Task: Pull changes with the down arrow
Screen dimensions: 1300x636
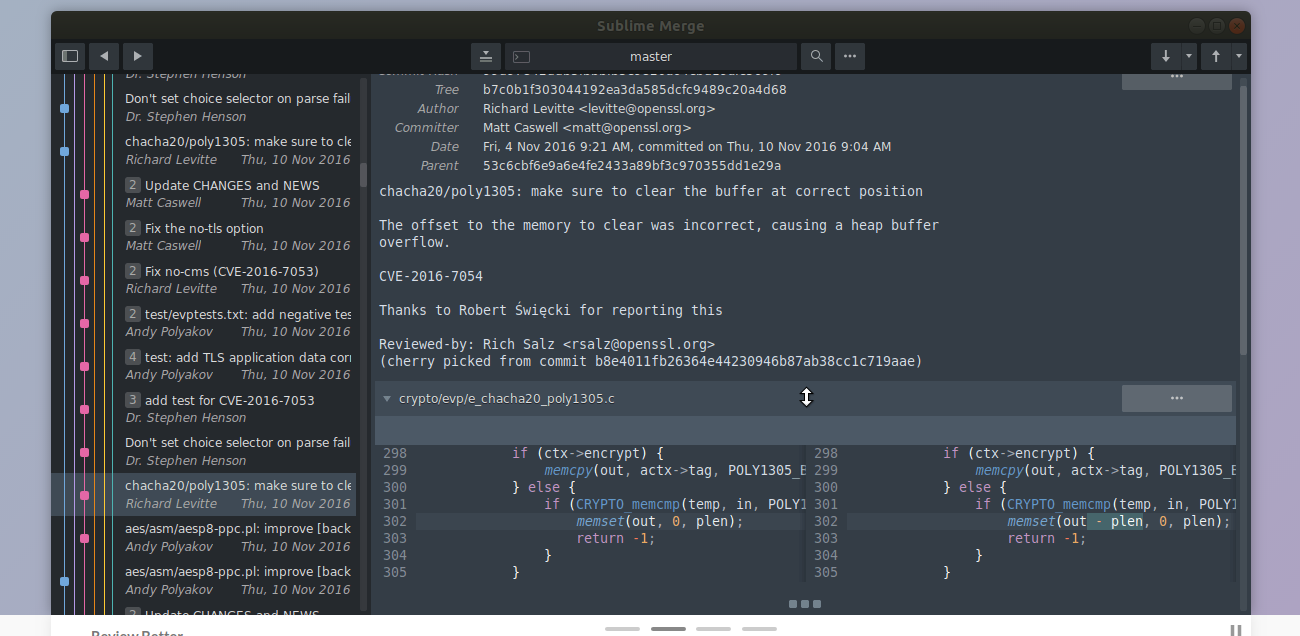Action: pos(1166,56)
